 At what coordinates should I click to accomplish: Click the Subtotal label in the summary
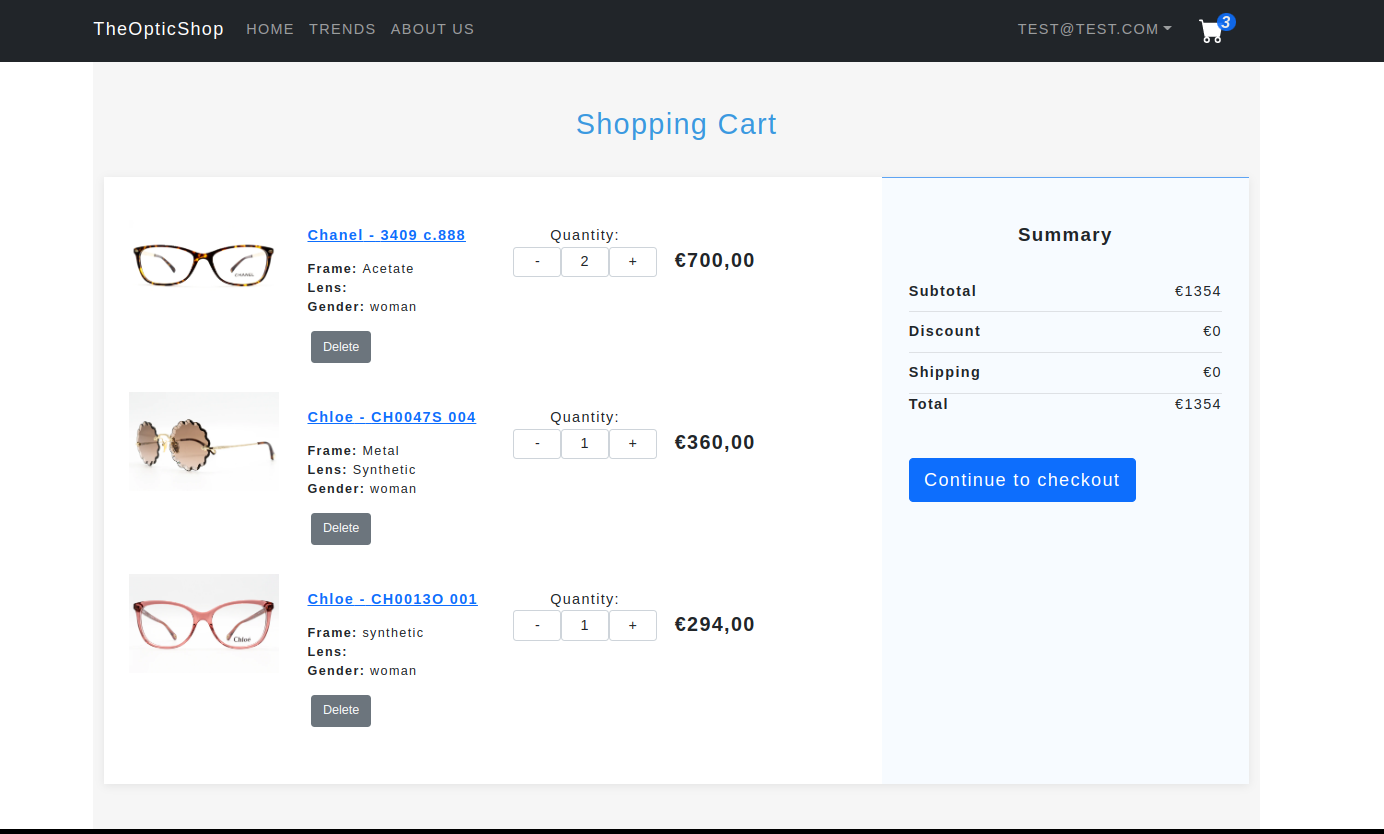943,291
